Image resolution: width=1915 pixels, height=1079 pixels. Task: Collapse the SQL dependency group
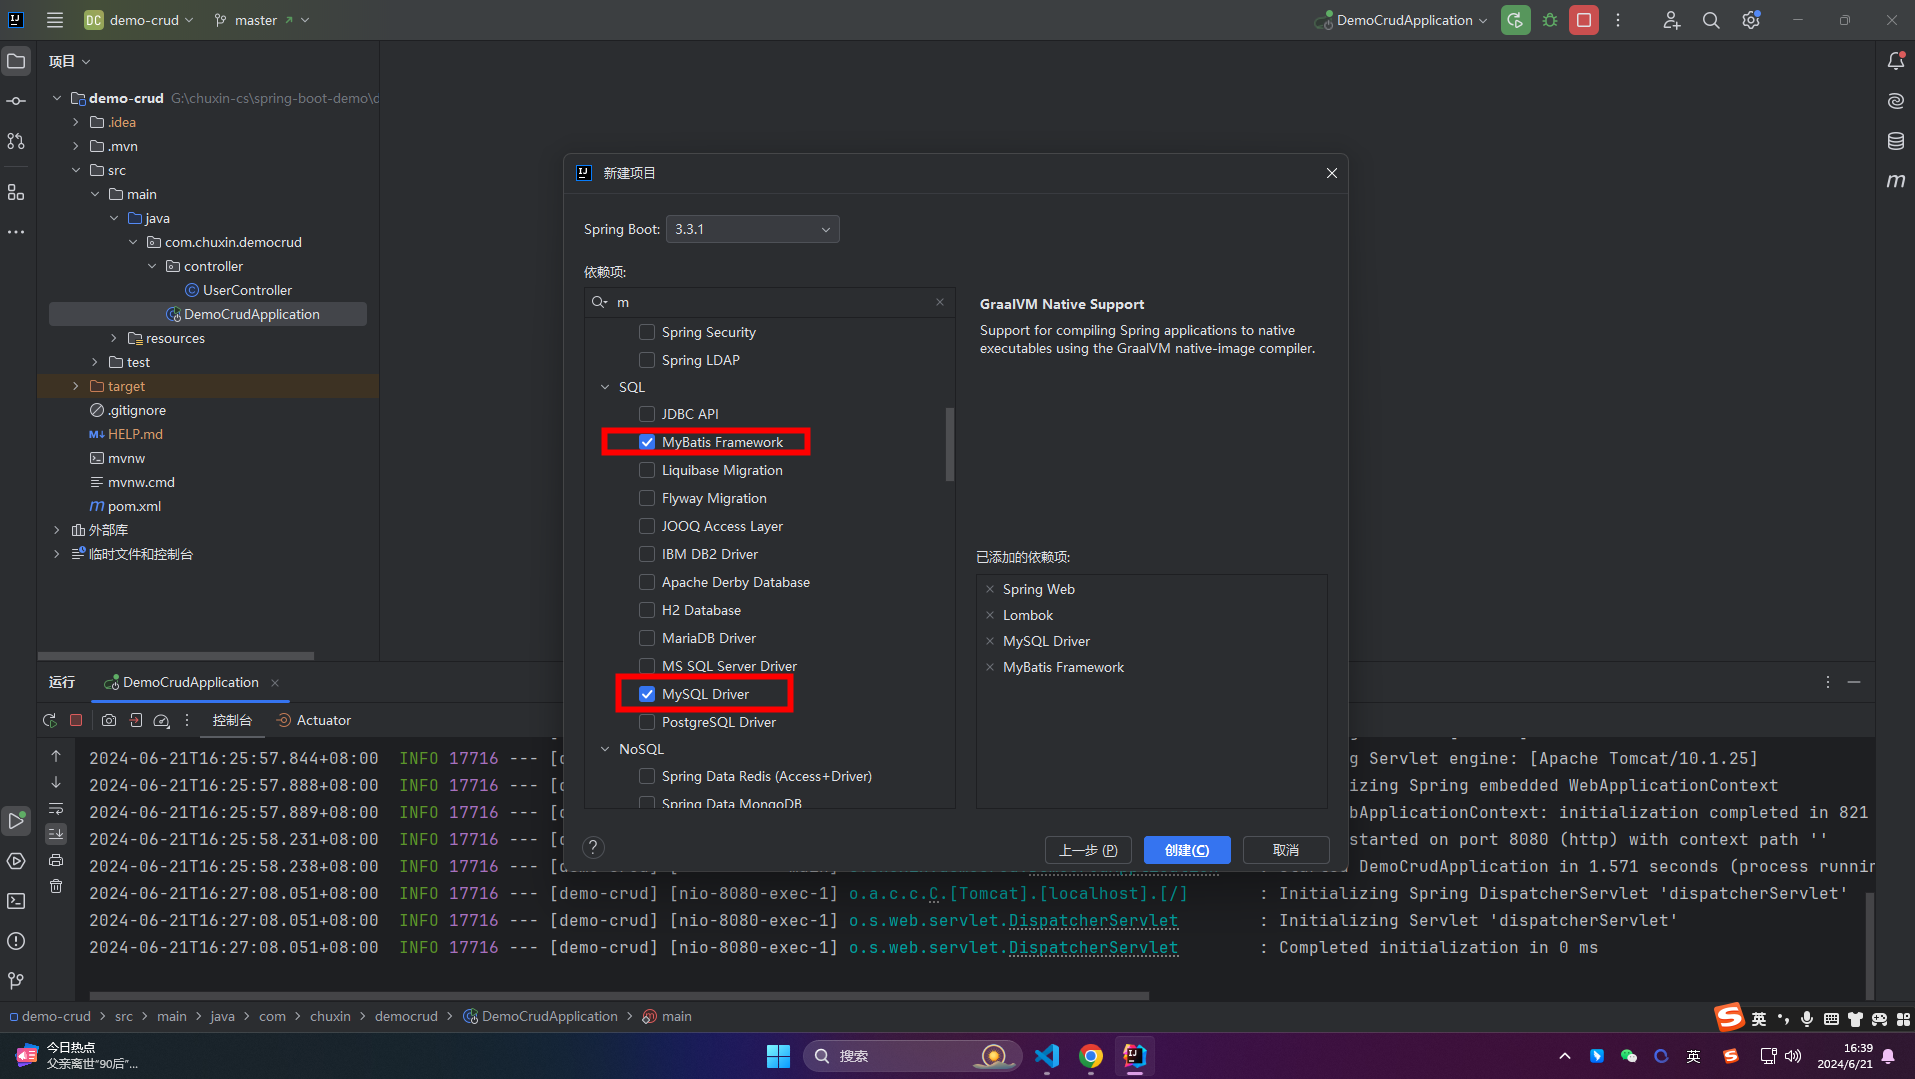click(x=605, y=387)
